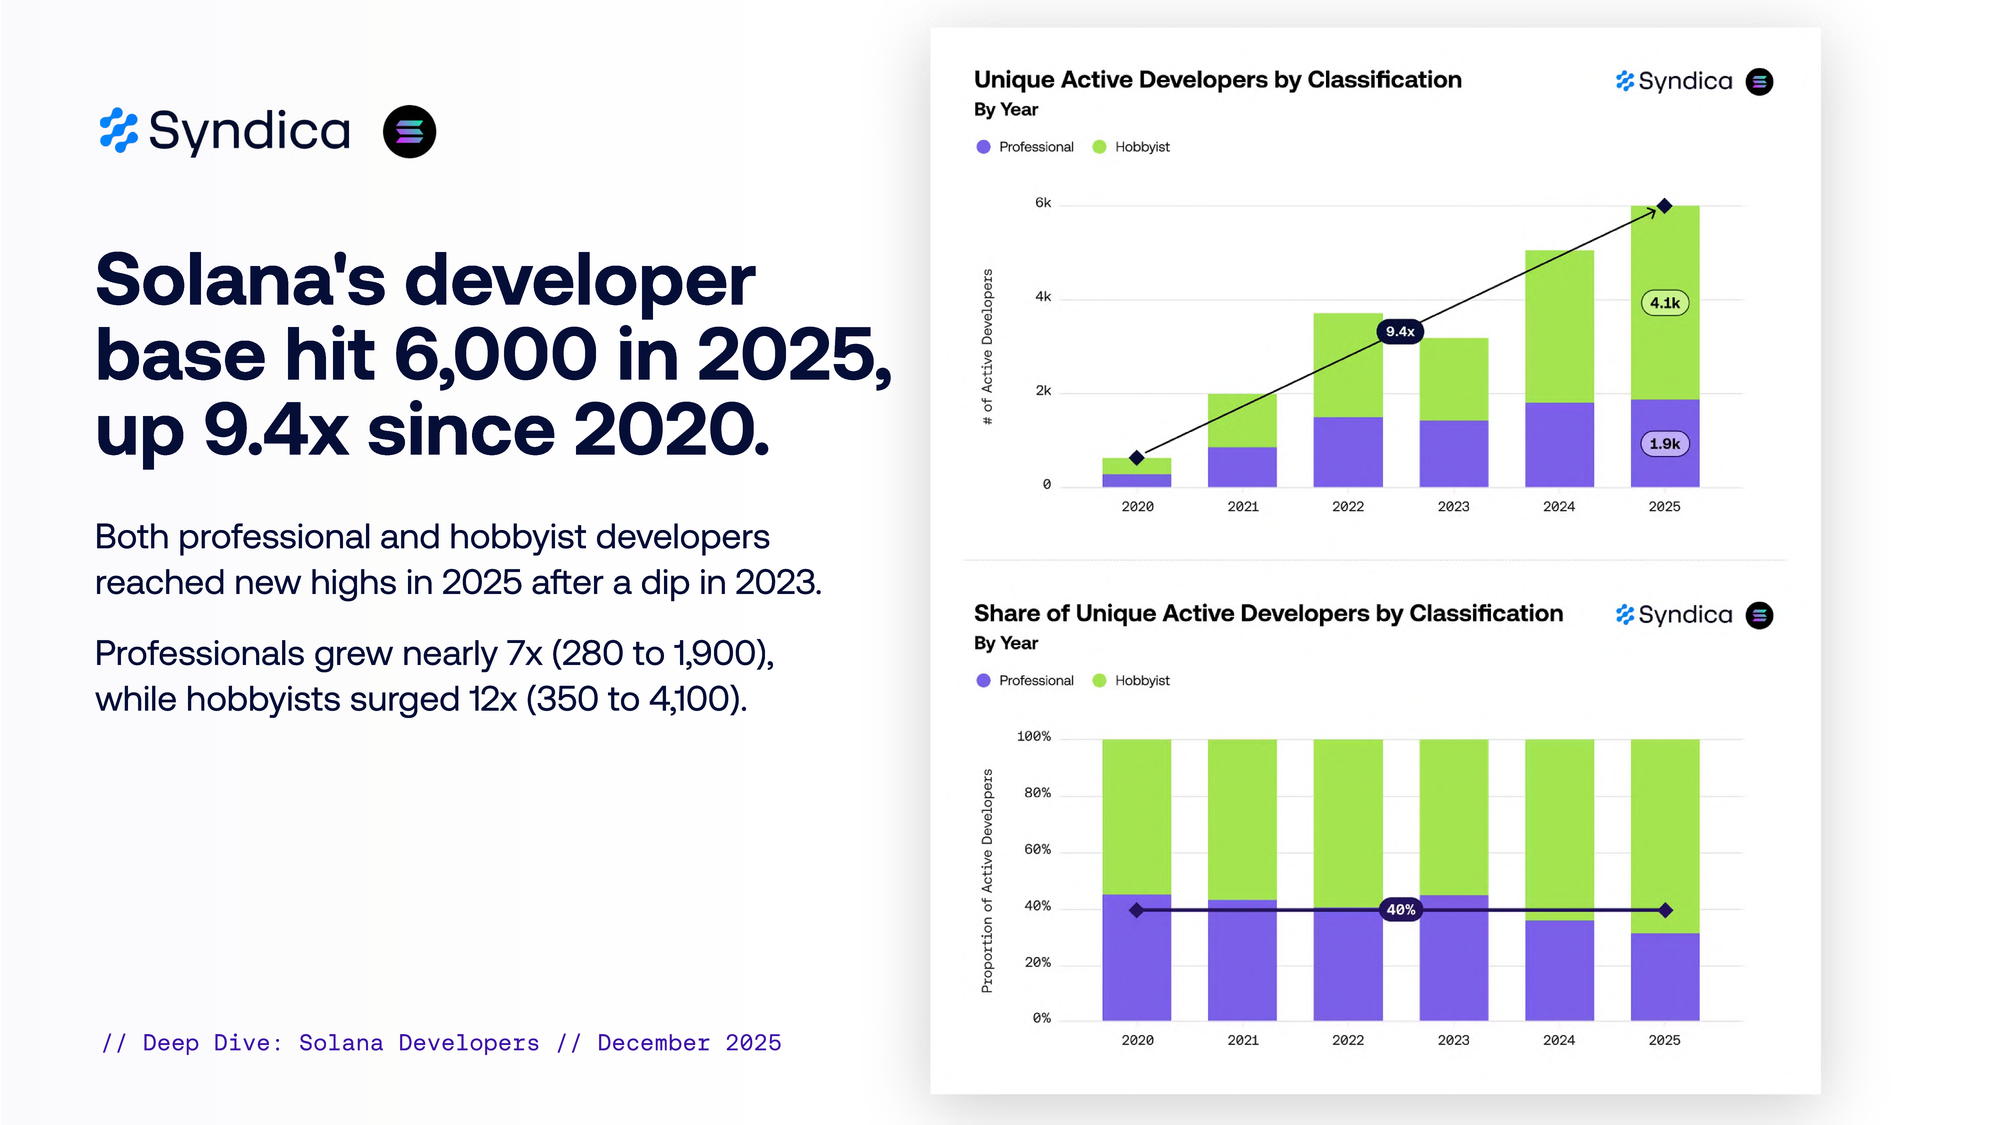Click the 4.1k hobbyist value label

click(1664, 303)
